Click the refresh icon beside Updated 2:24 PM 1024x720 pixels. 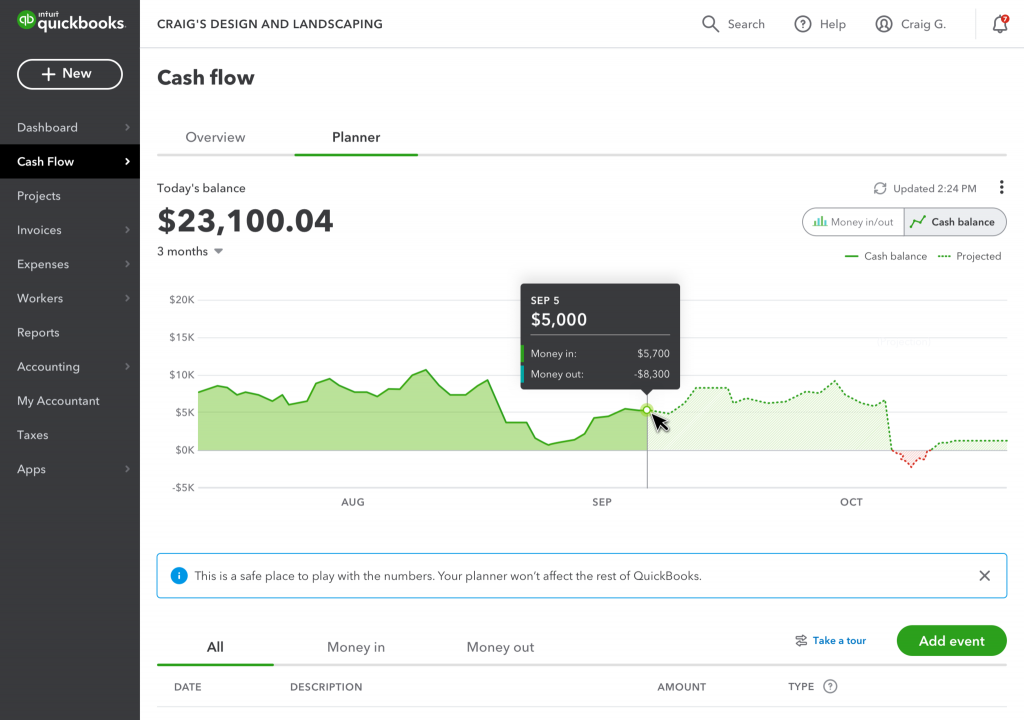tap(880, 188)
